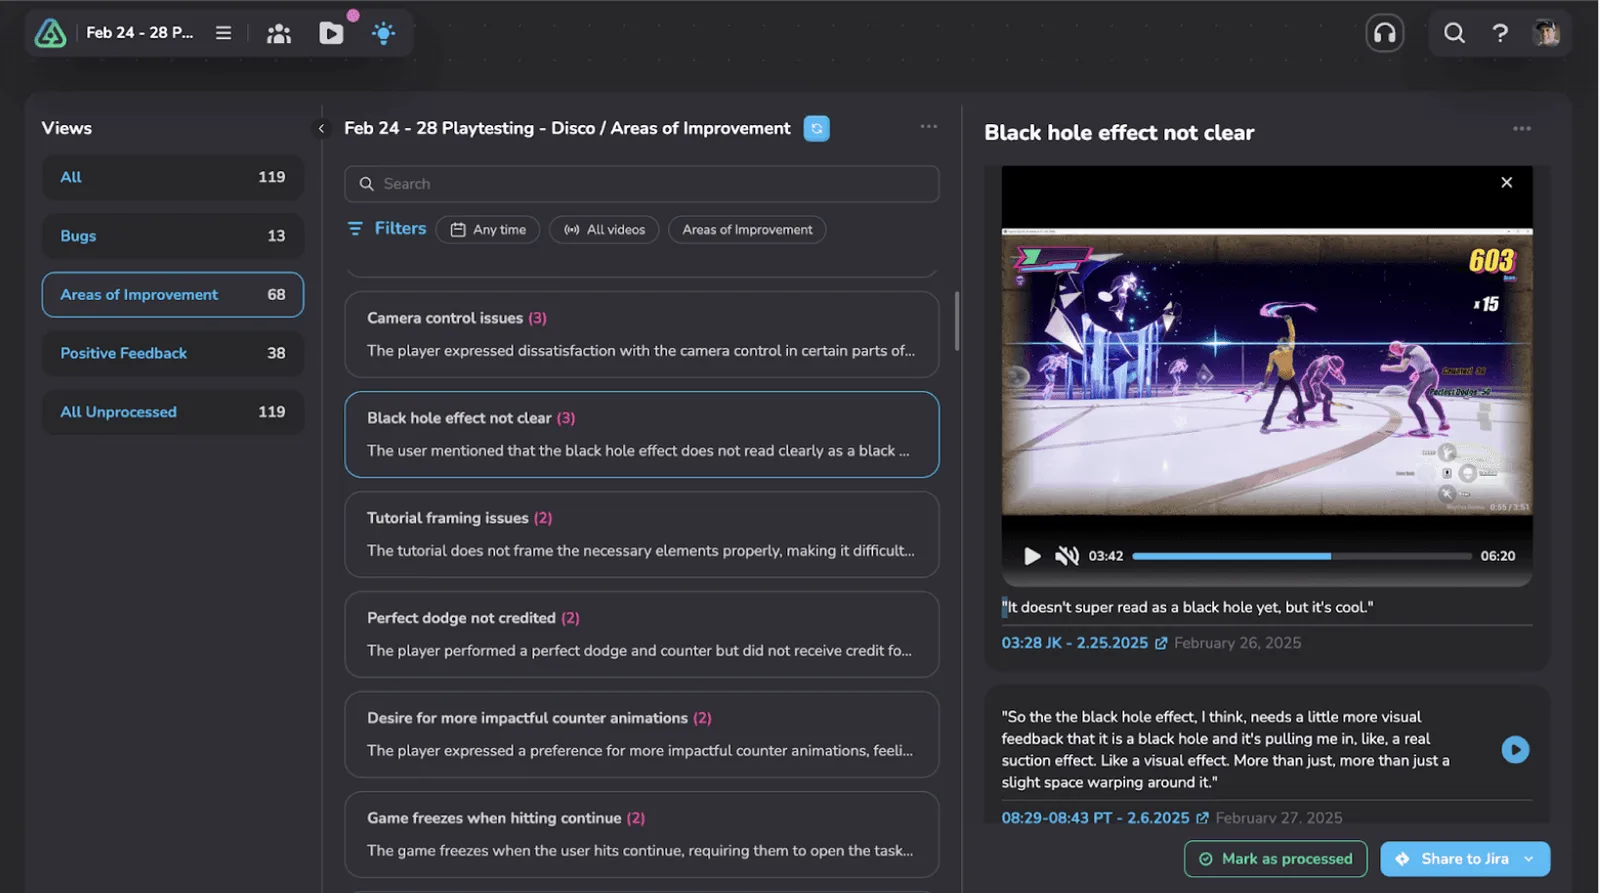Mark the insight as processed
The image size is (1600, 893).
click(x=1276, y=859)
